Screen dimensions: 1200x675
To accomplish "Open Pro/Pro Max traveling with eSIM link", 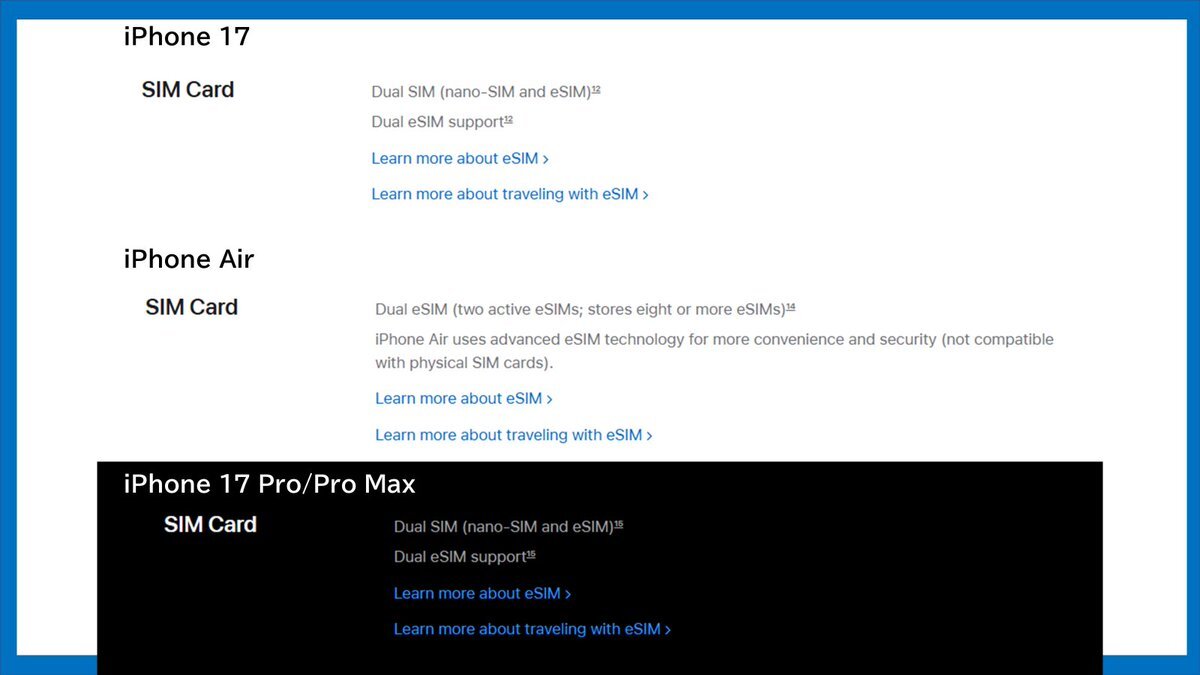I will click(x=532, y=629).
